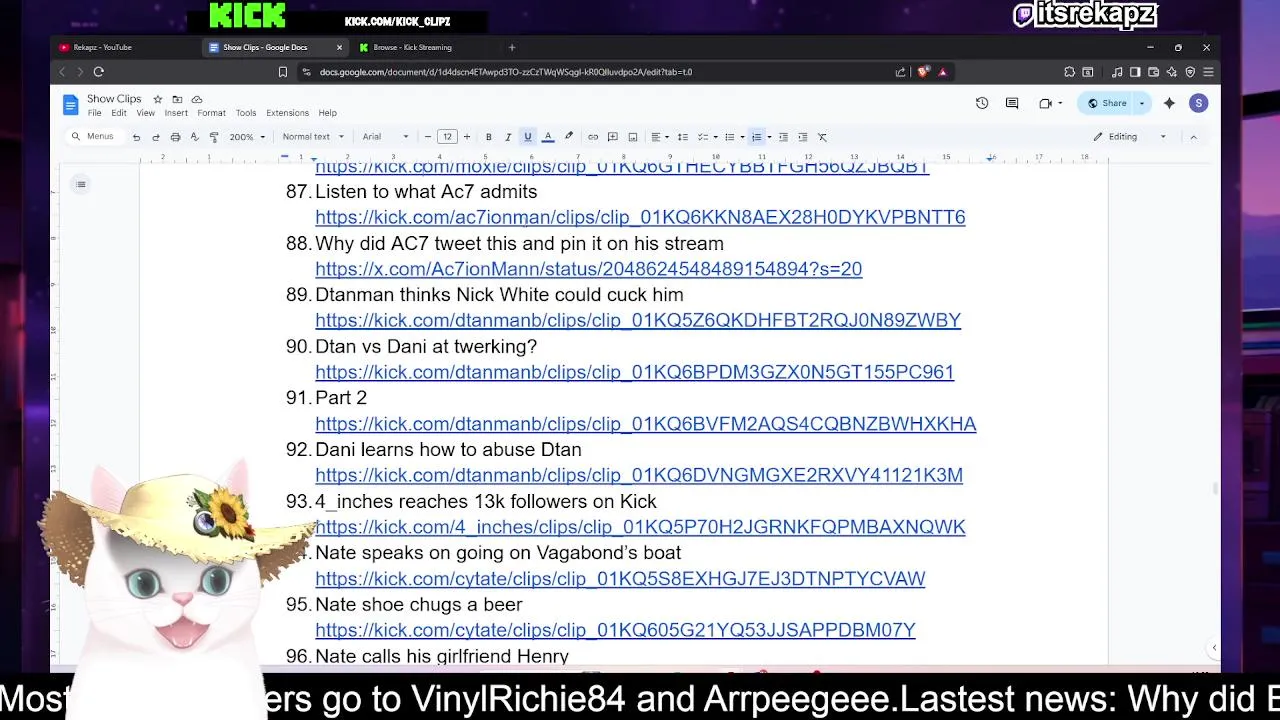Open the Google account avatar S
1280x720 pixels.
pyautogui.click(x=1198, y=103)
